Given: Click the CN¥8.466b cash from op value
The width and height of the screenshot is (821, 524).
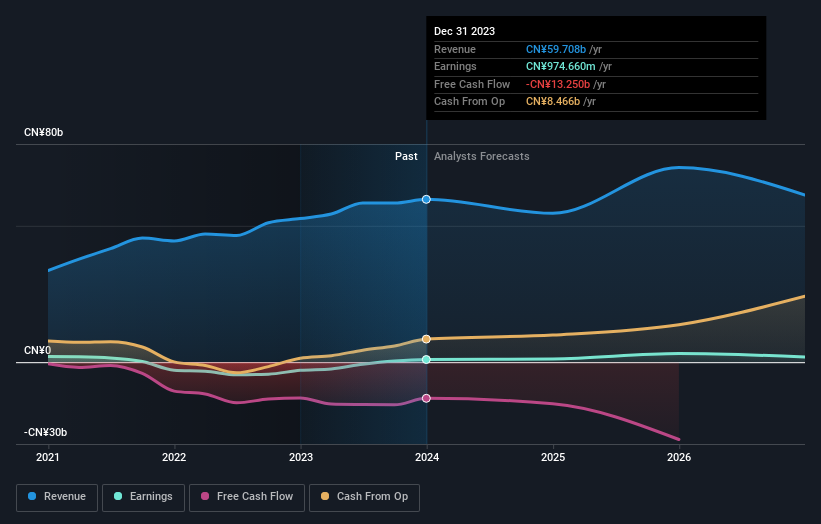Looking at the screenshot, I should [553, 102].
